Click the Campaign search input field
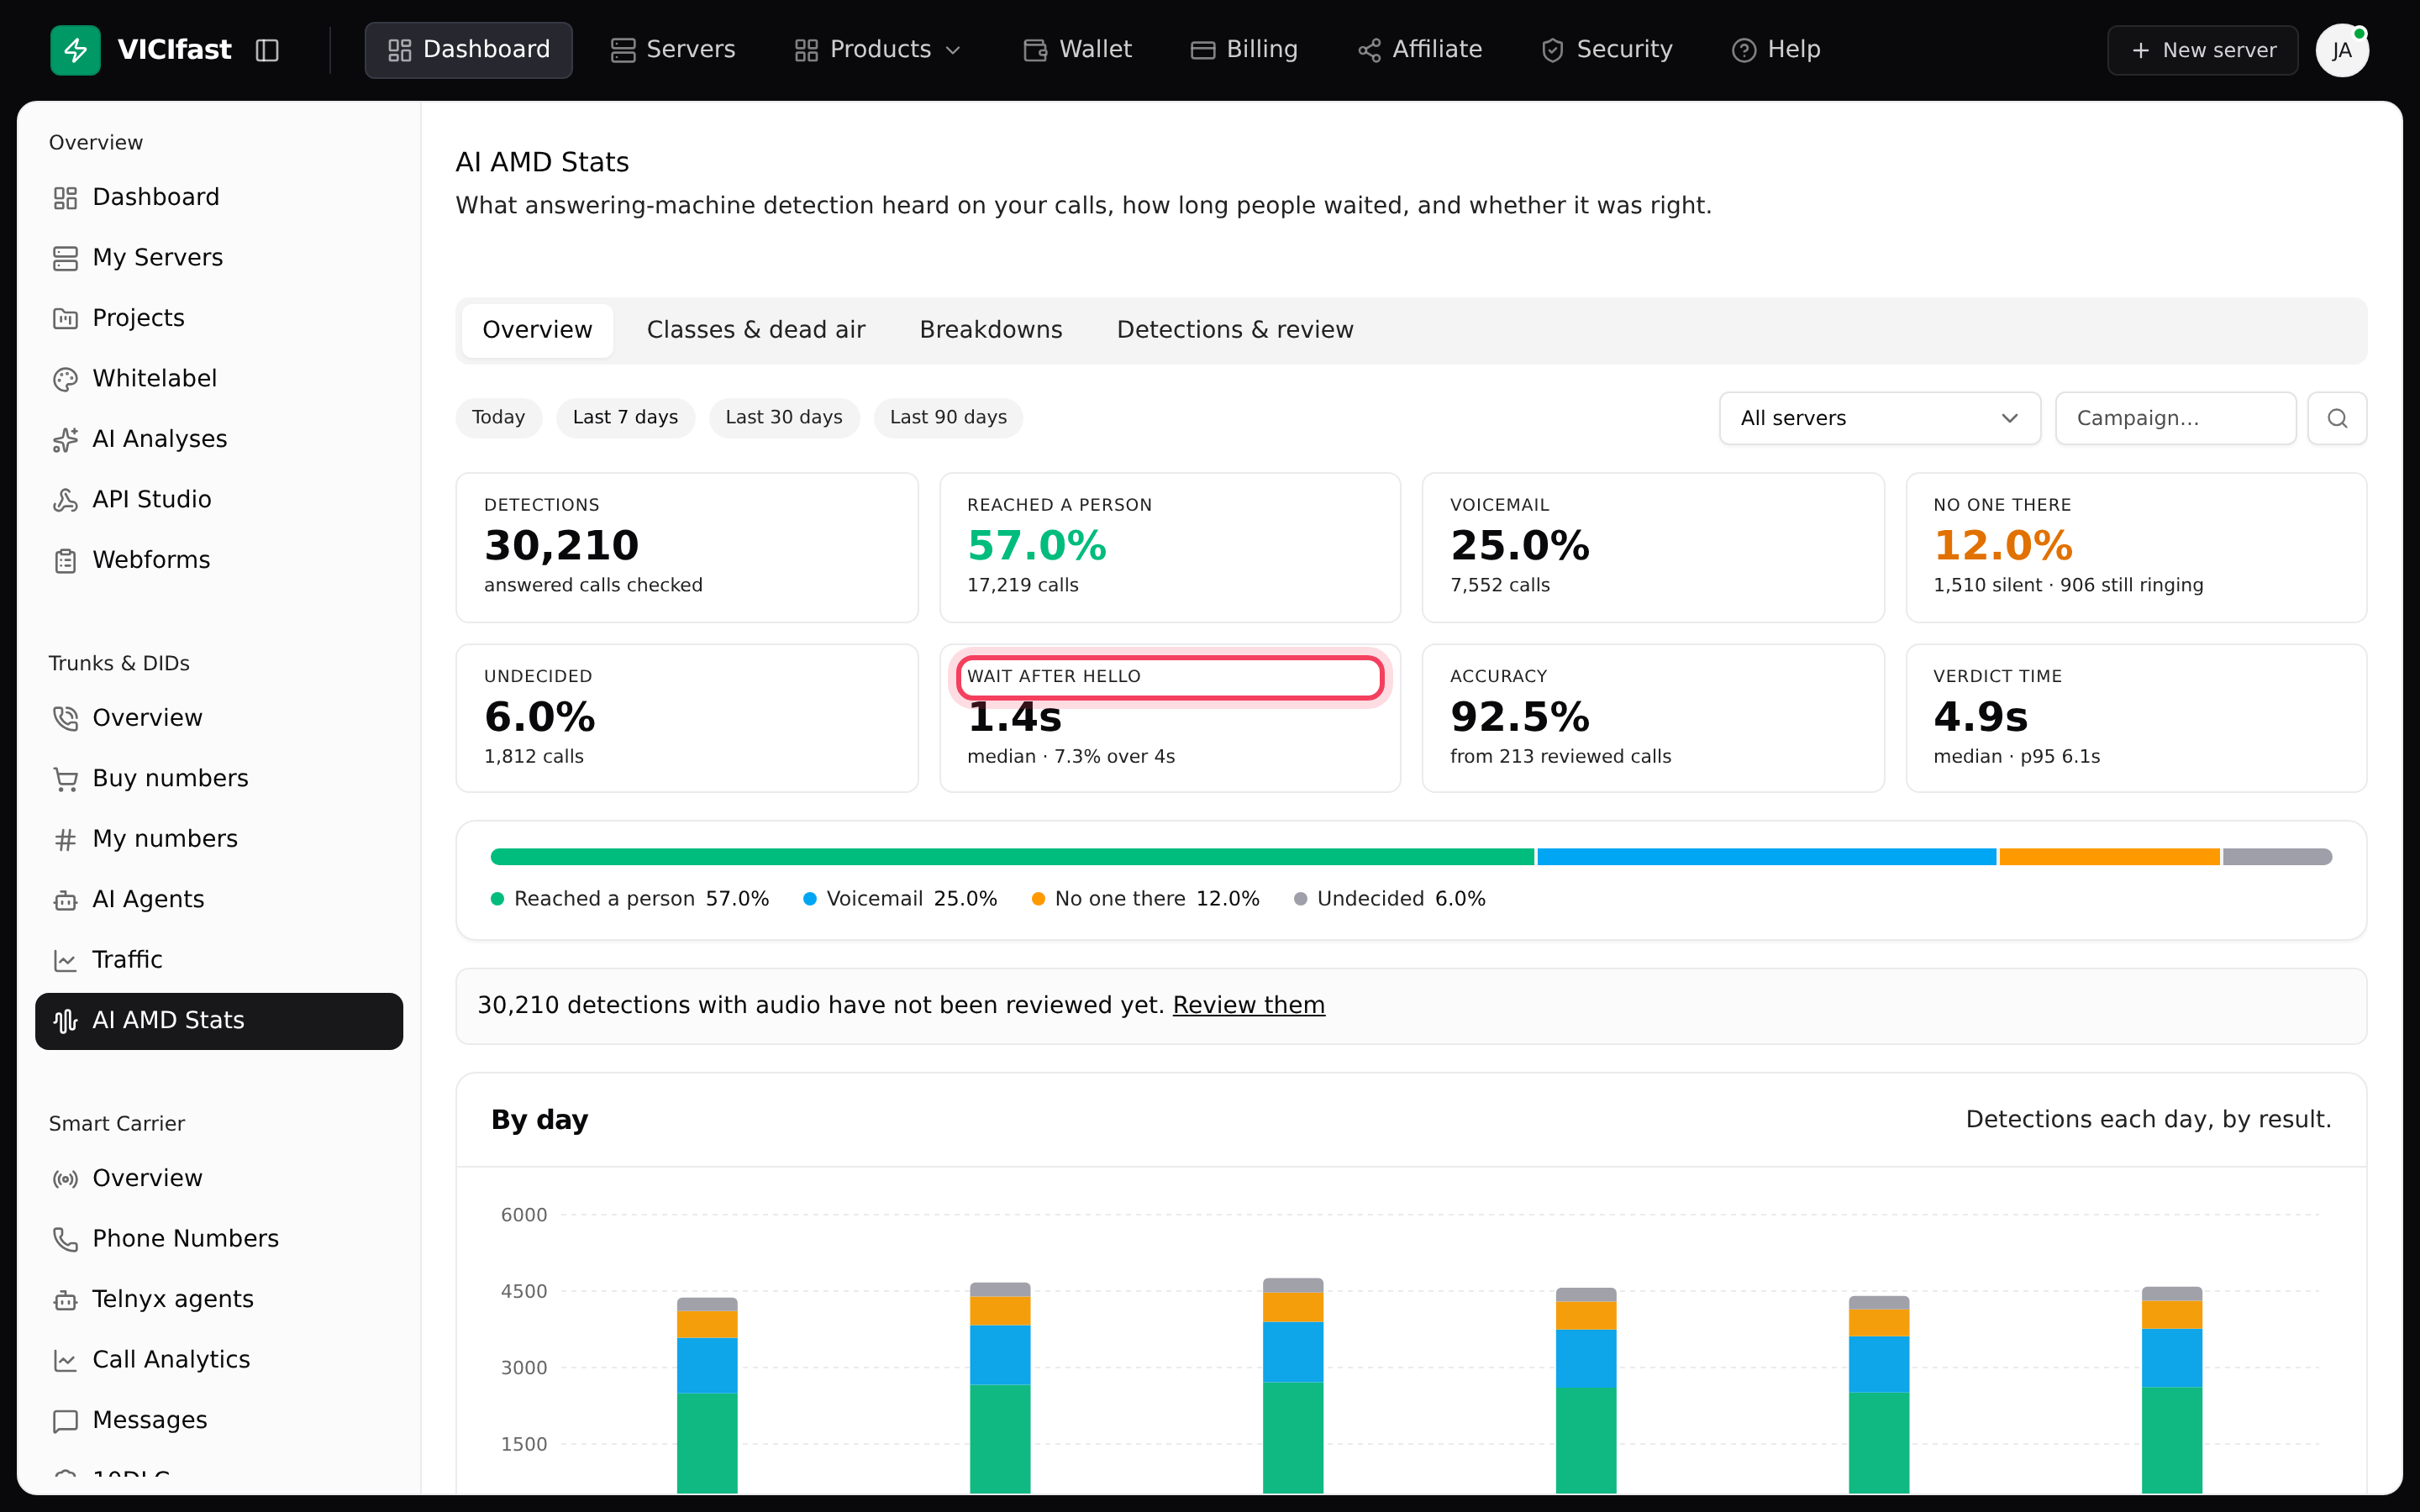Screen dimensions: 2420x1512 pyautogui.click(x=2175, y=418)
